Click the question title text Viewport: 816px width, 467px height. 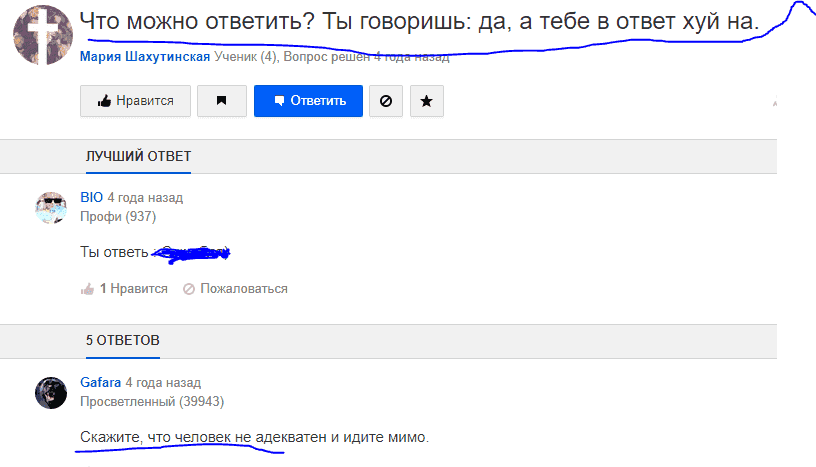tap(419, 21)
